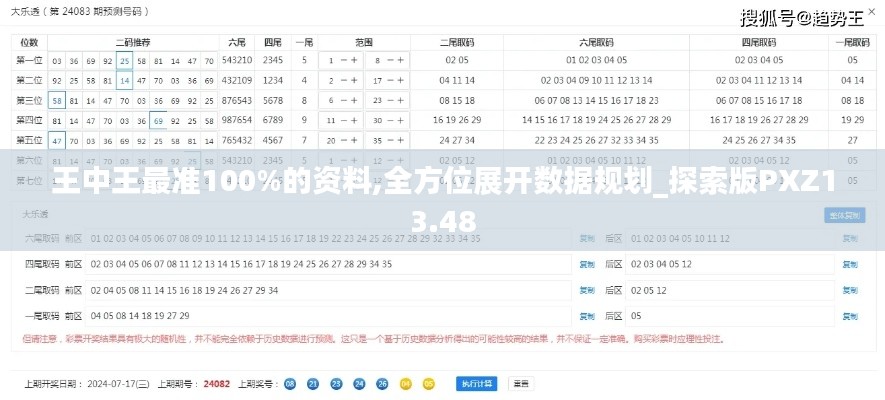The height and width of the screenshot is (400, 885).
Task: Click 二尾取码 cell 24 27 34
Action: coord(457,140)
